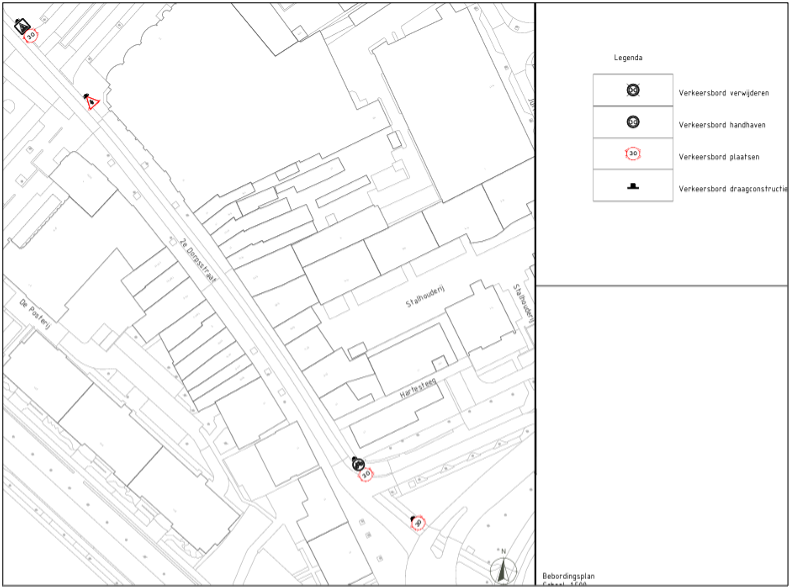Click the 'Verkeersbord draagconstructie' label text

[x=733, y=188]
